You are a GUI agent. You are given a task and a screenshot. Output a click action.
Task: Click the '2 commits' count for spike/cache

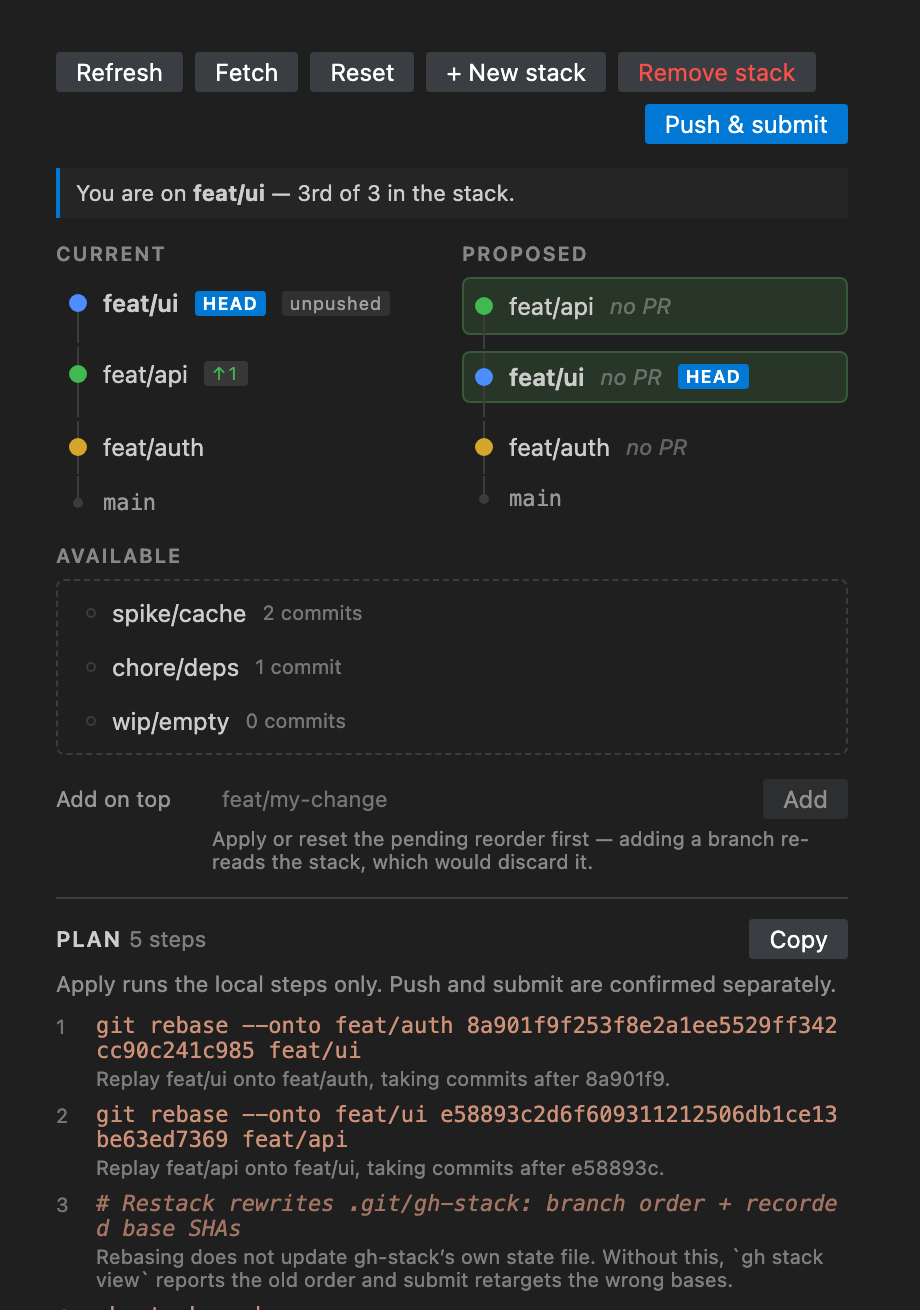click(312, 614)
